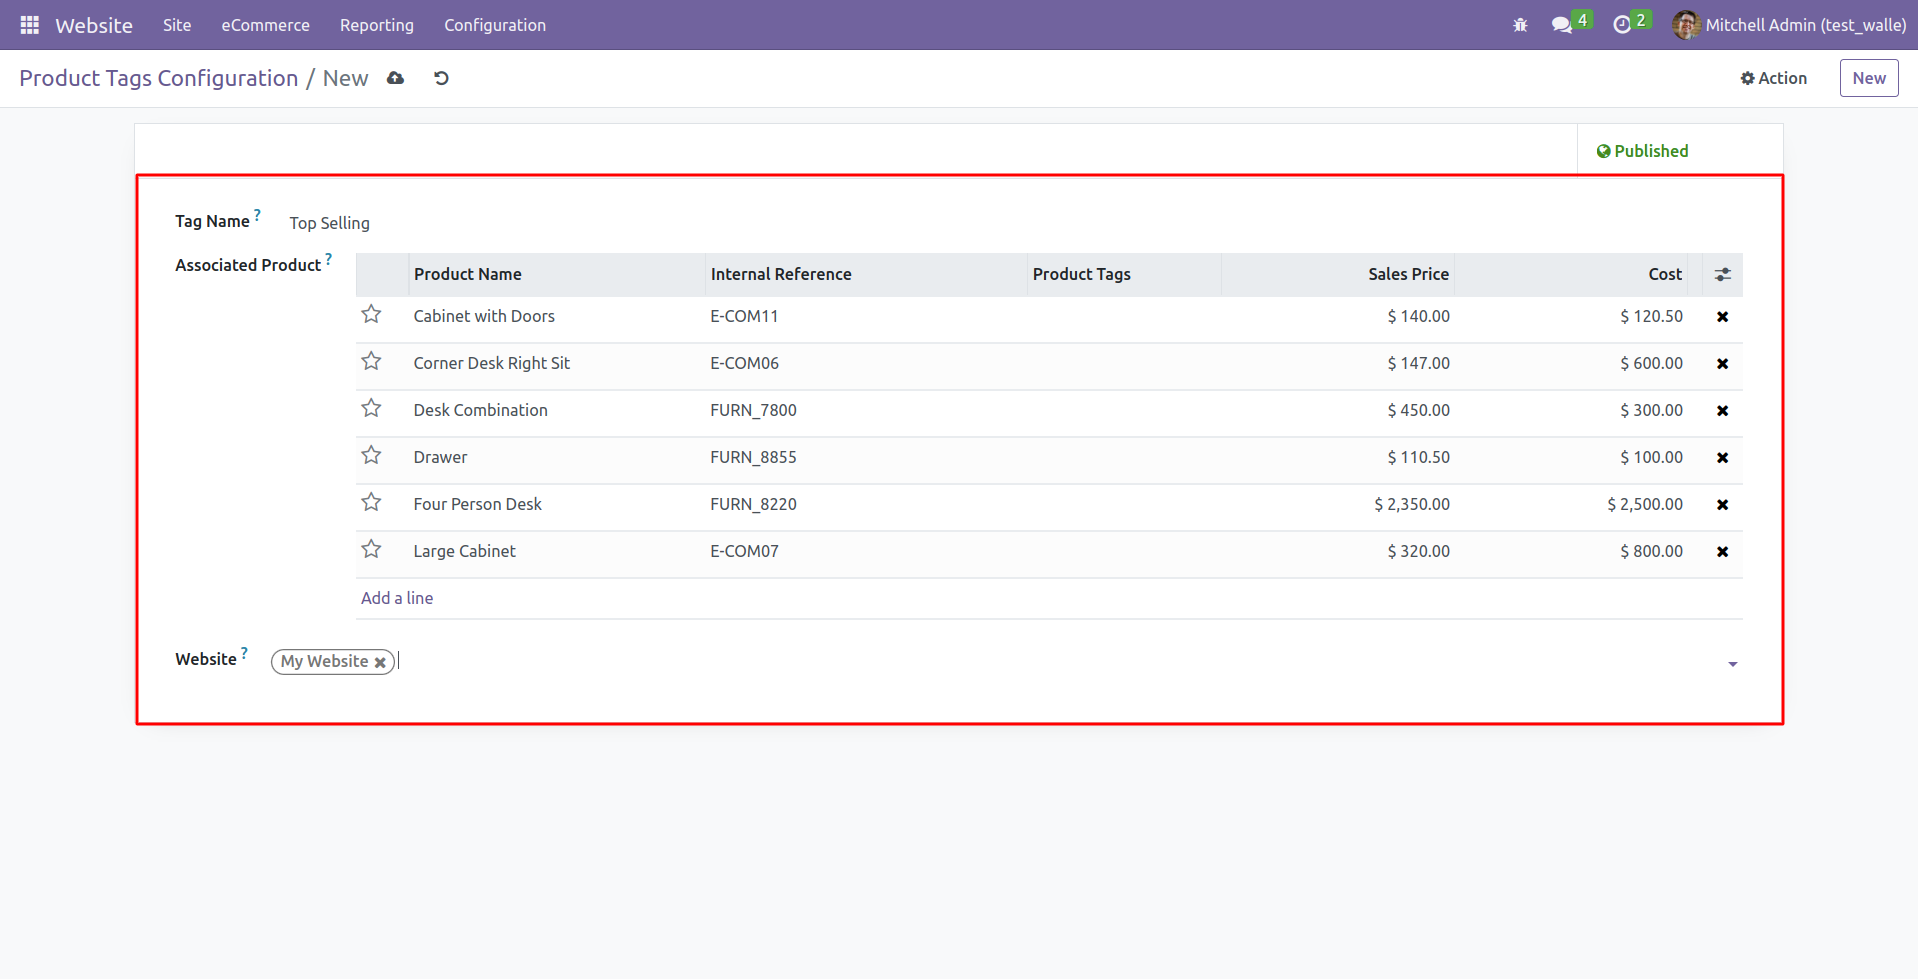Open the activities clock icon
This screenshot has height=979, width=1918.
(1622, 25)
